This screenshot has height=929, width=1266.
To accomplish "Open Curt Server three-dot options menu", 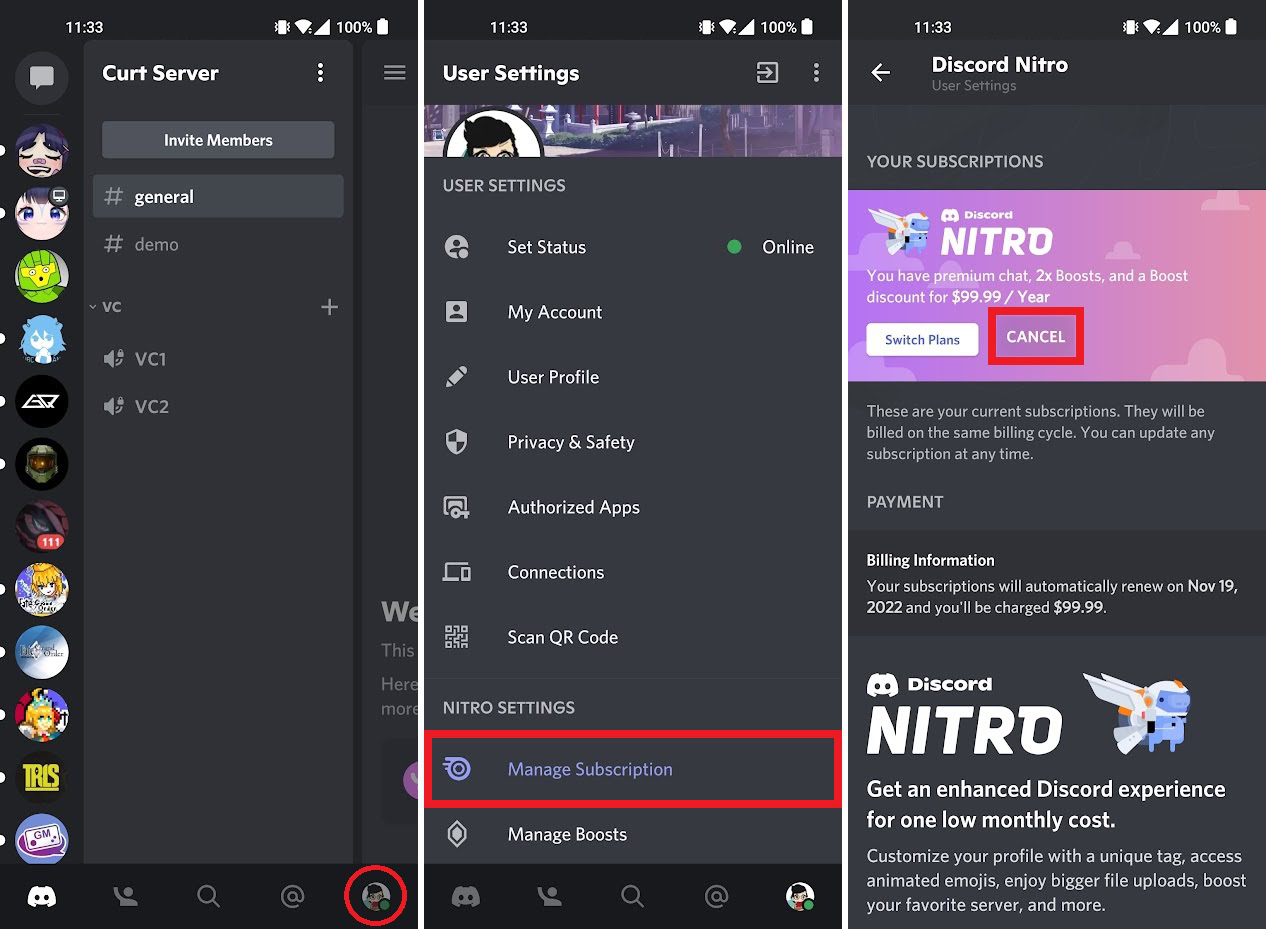I will tap(320, 72).
